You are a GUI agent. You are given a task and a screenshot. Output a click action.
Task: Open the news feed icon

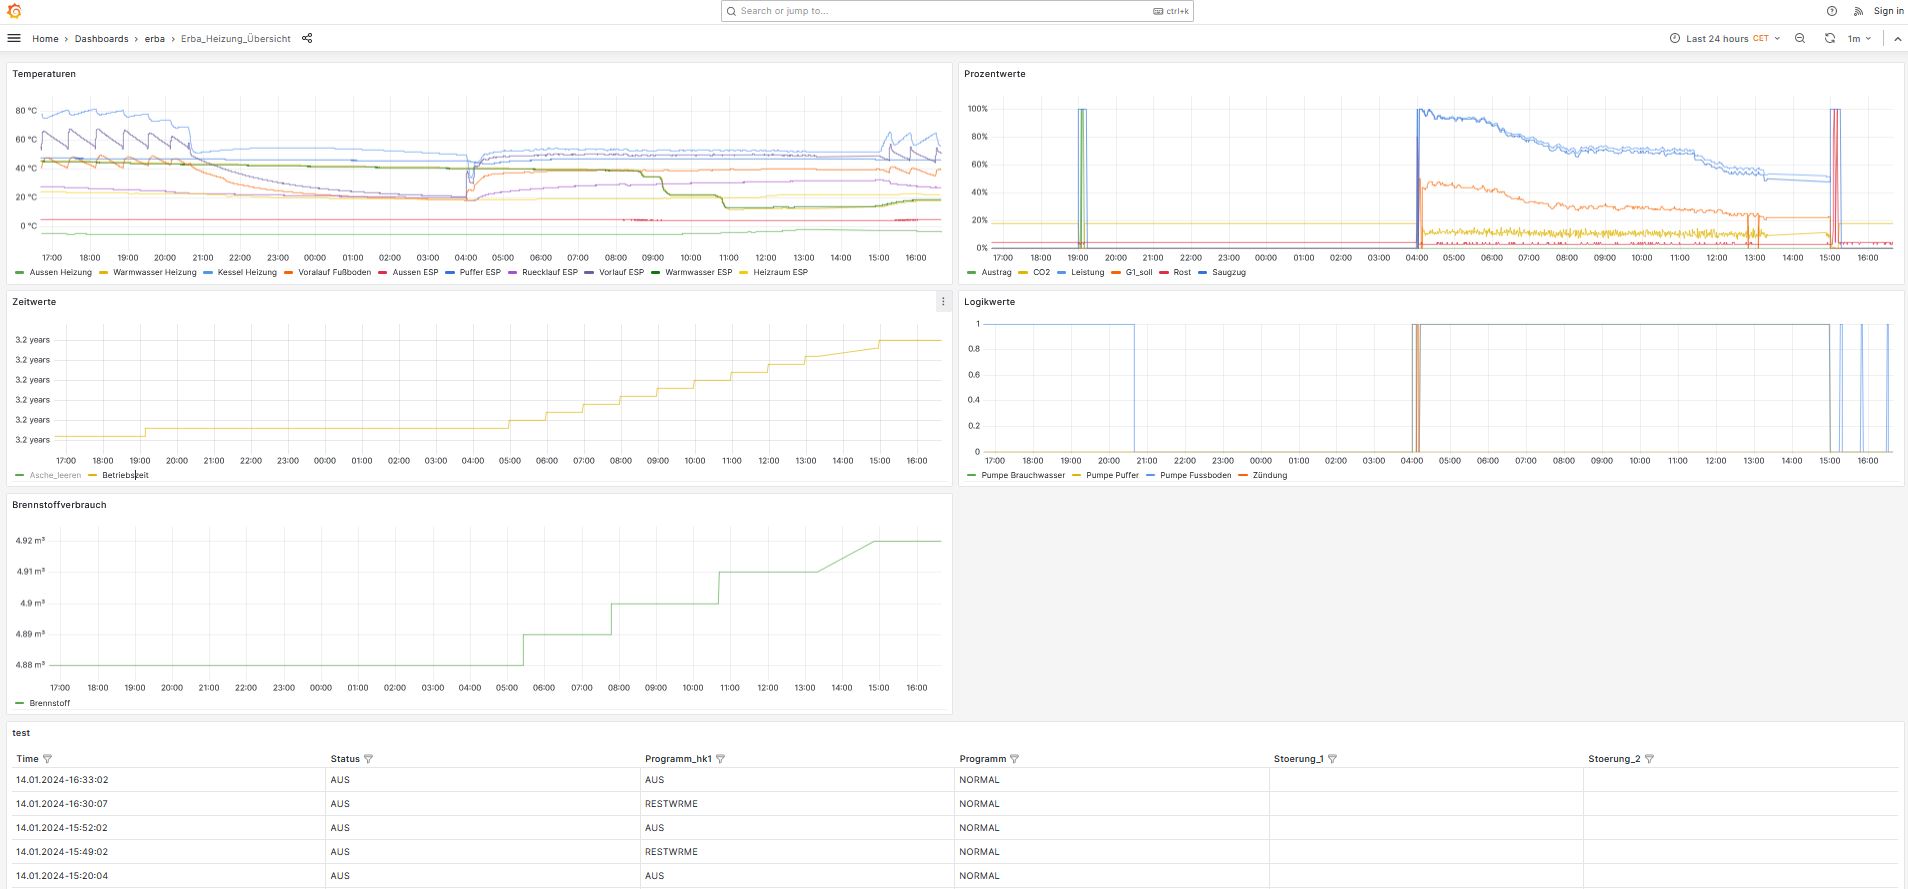[x=1858, y=11]
